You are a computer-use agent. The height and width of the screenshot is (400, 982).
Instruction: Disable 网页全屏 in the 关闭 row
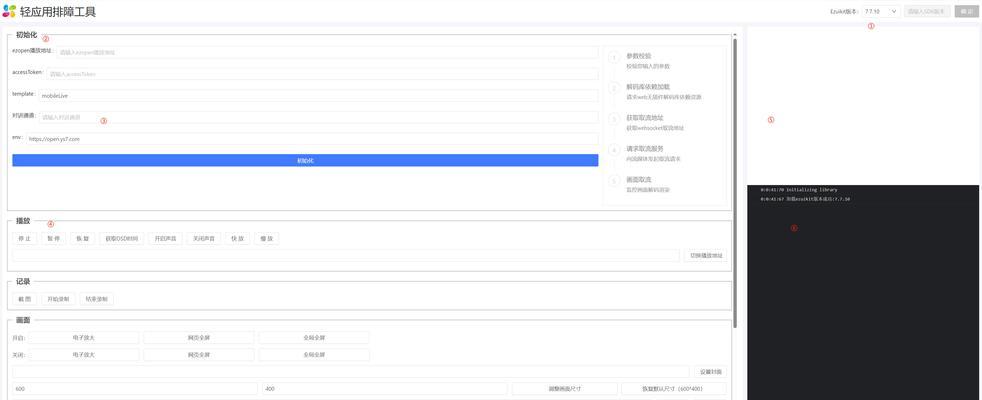(199, 355)
